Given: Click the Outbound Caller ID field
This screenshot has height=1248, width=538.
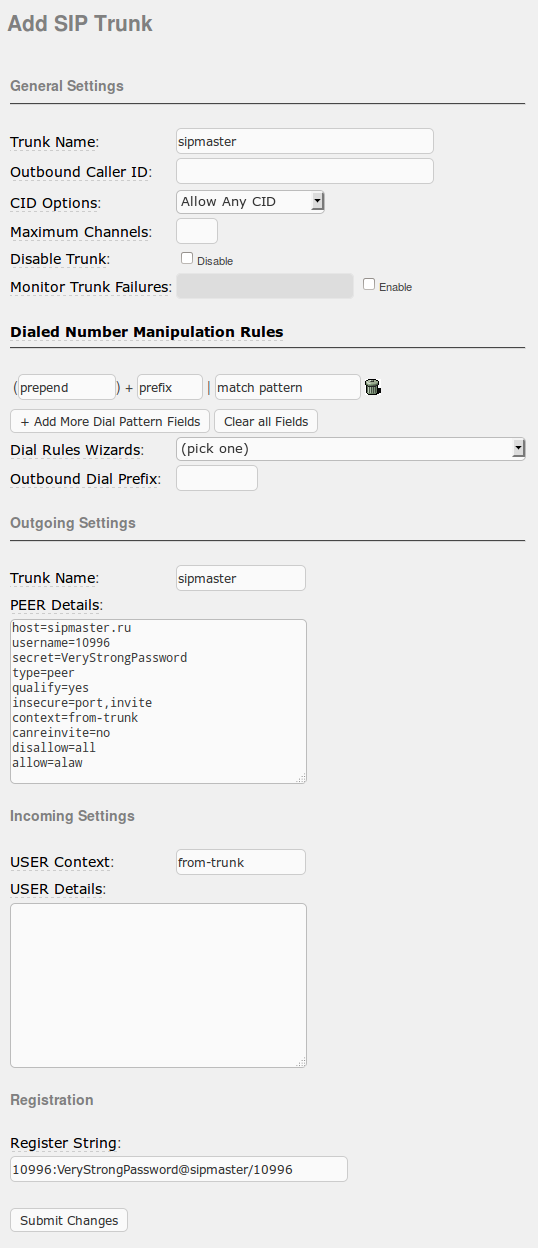Looking at the screenshot, I should [305, 171].
